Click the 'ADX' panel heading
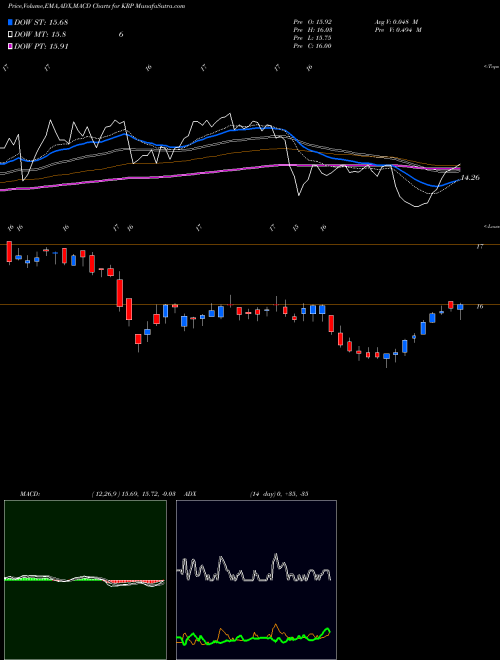The height and width of the screenshot is (660, 500). pos(190,493)
